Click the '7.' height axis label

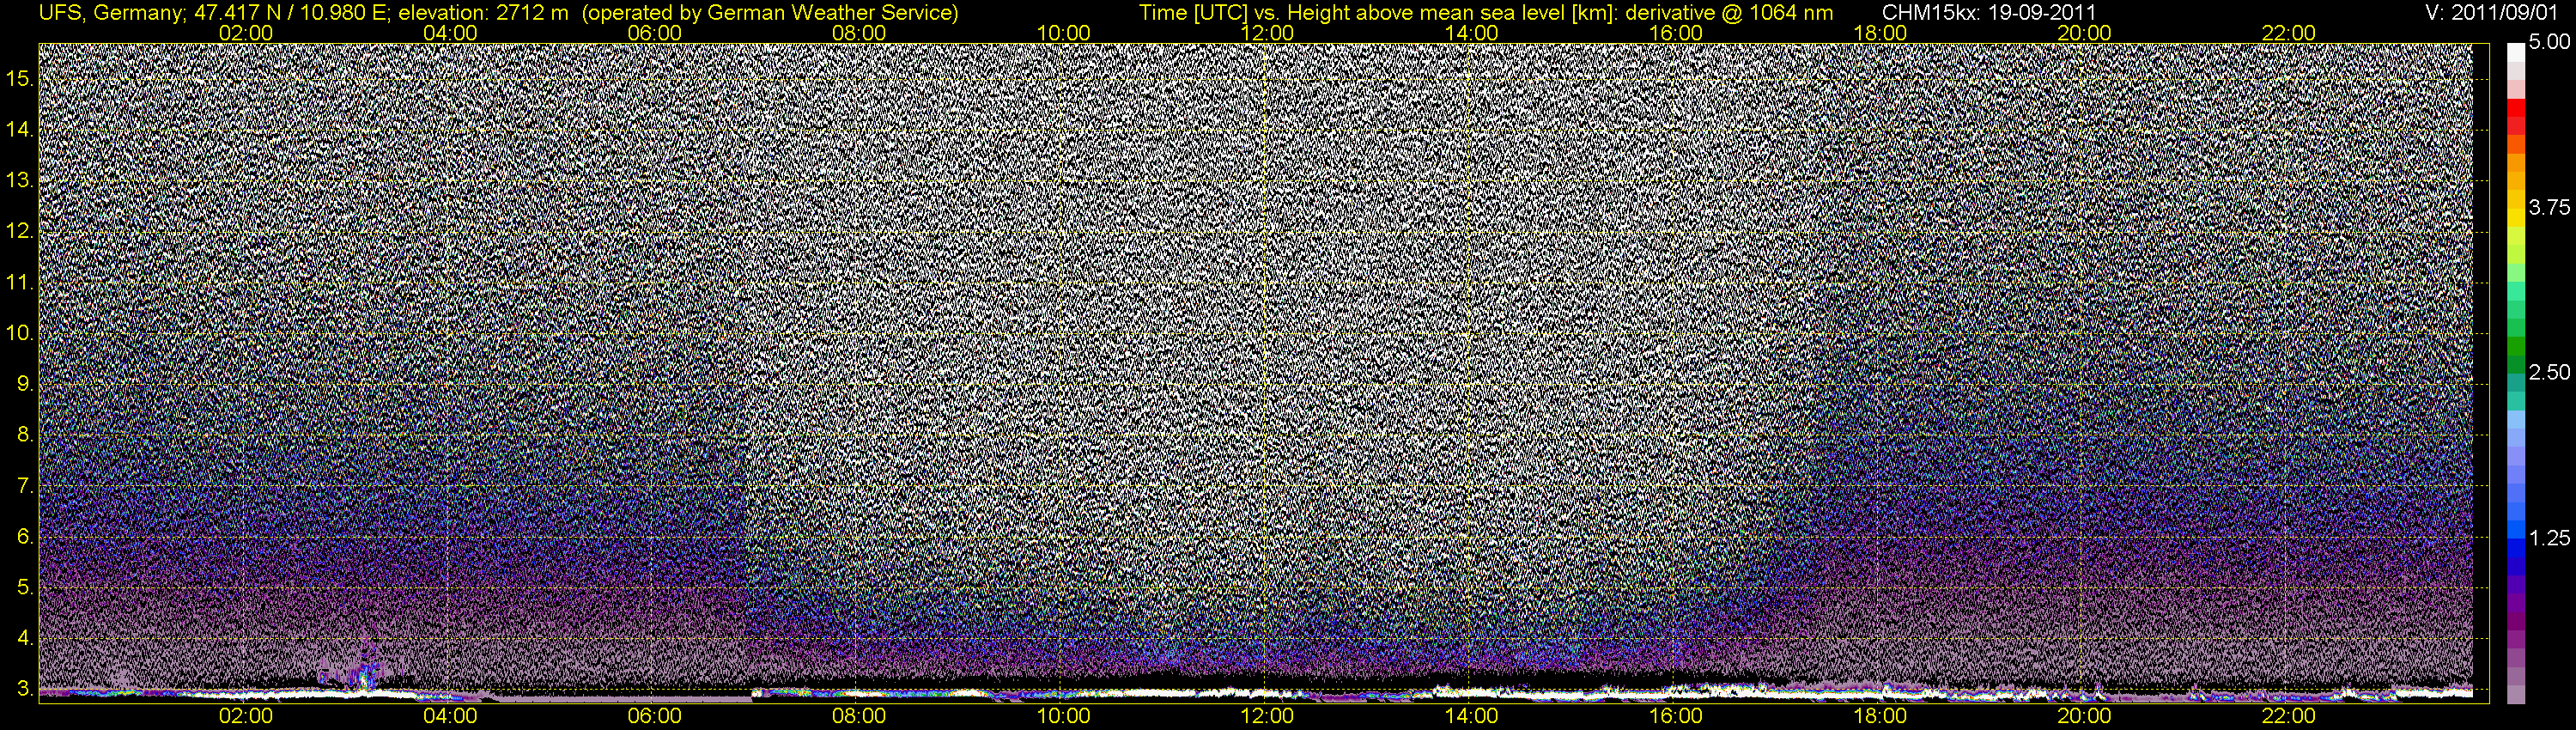pyautogui.click(x=25, y=486)
